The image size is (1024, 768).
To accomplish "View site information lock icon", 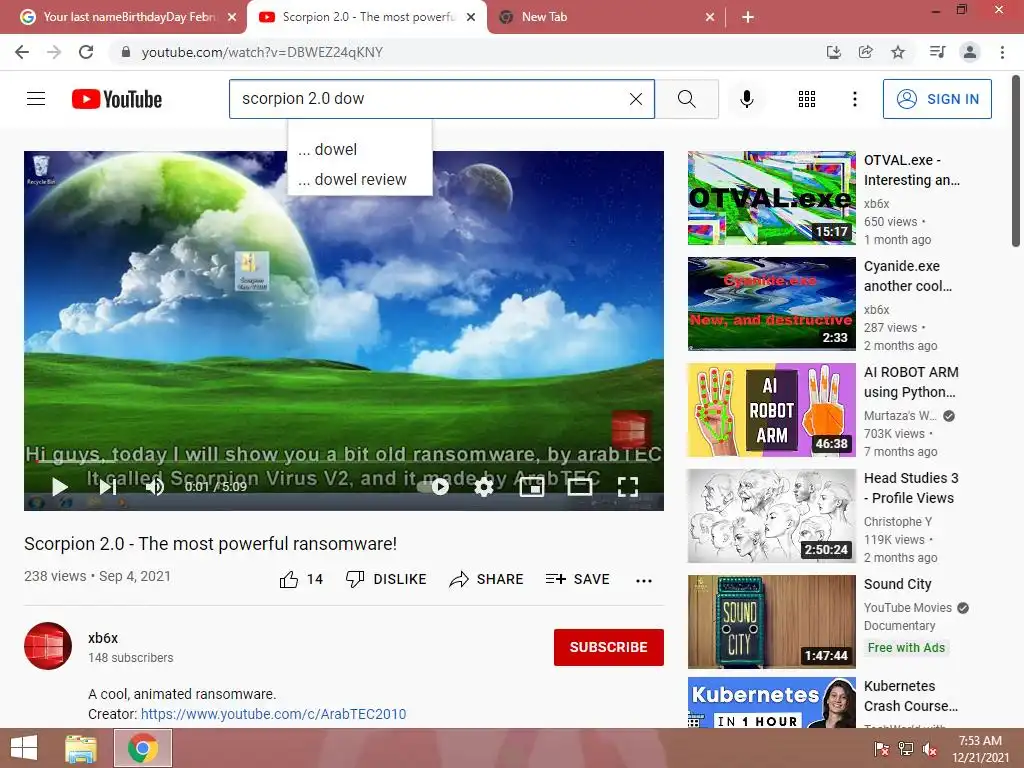I will coord(126,52).
